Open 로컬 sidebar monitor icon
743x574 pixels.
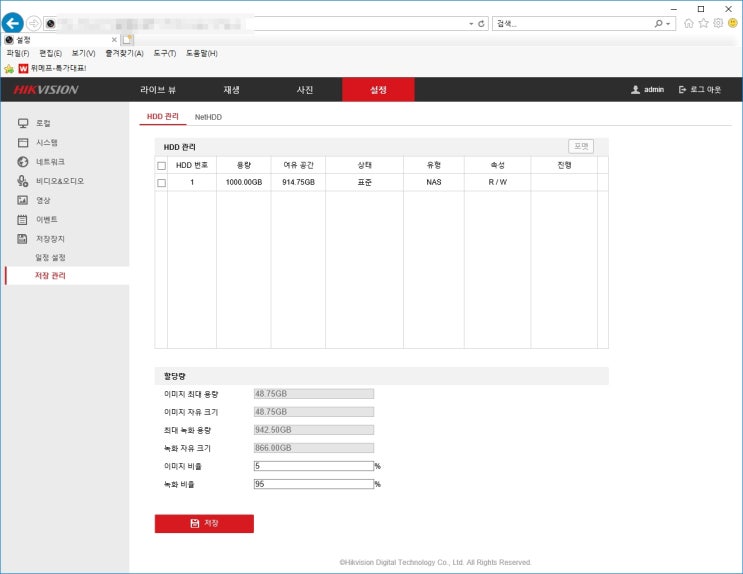pyautogui.click(x=23, y=123)
